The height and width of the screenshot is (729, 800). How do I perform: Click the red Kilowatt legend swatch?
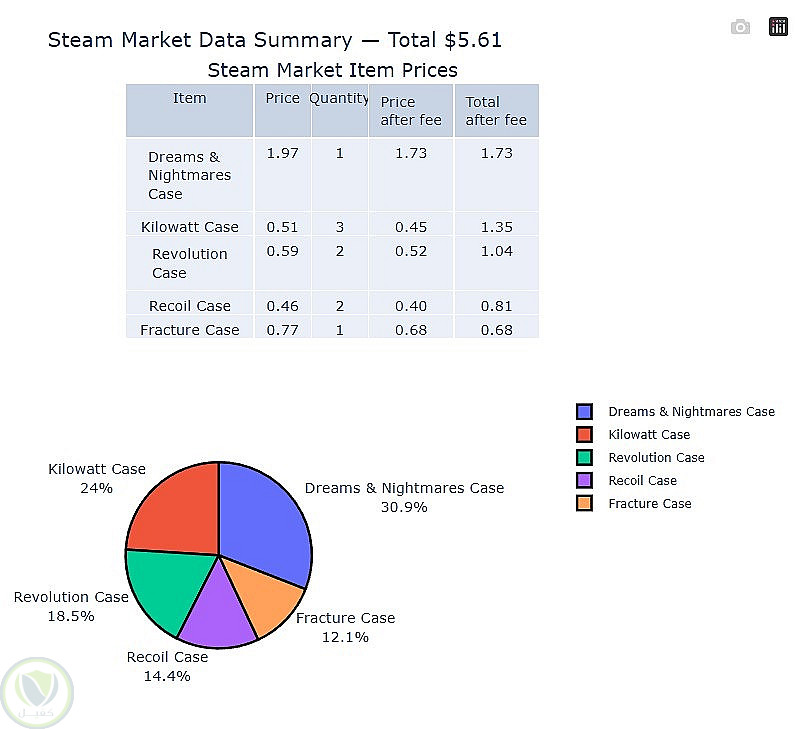[x=584, y=435]
